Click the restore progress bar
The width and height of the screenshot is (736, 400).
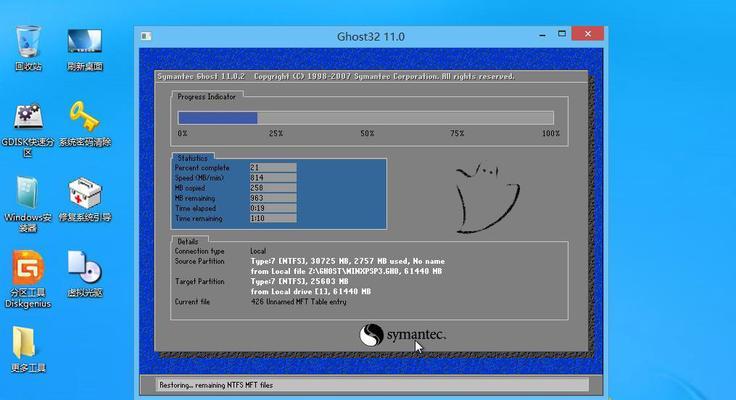point(366,117)
